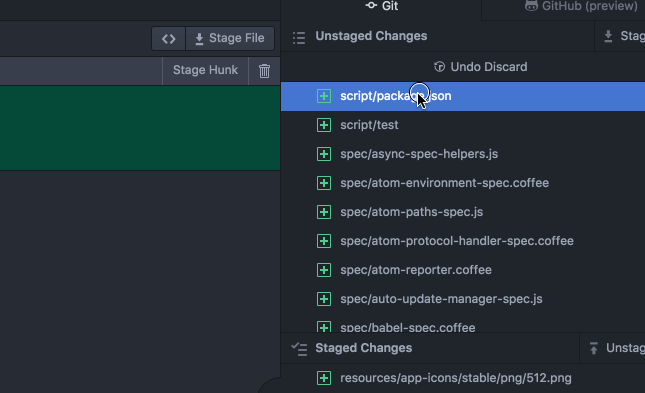This screenshot has width=645, height=393.
Task: Toggle diff view with angle brackets icon
Action: click(x=169, y=39)
